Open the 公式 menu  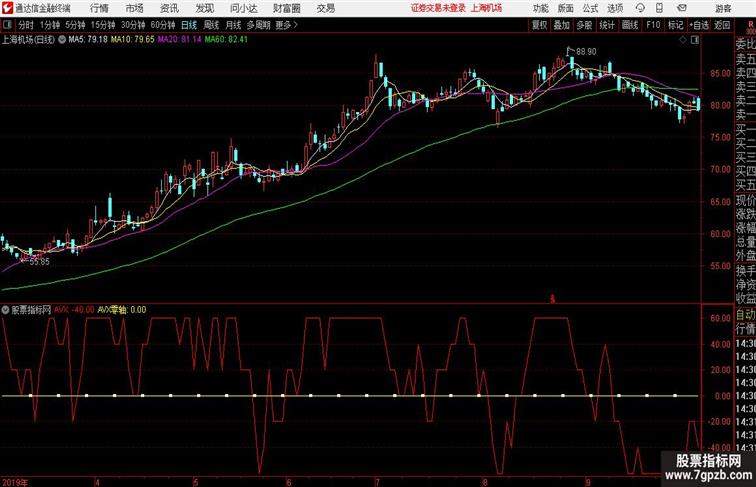590,8
